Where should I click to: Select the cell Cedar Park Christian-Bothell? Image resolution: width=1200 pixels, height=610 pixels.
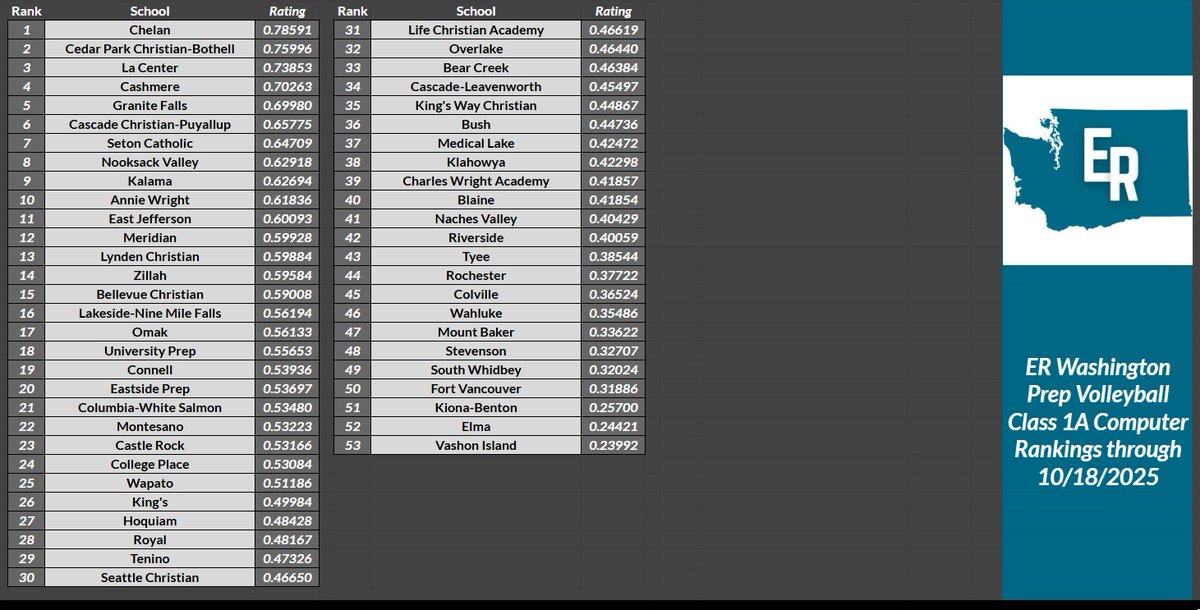point(150,49)
